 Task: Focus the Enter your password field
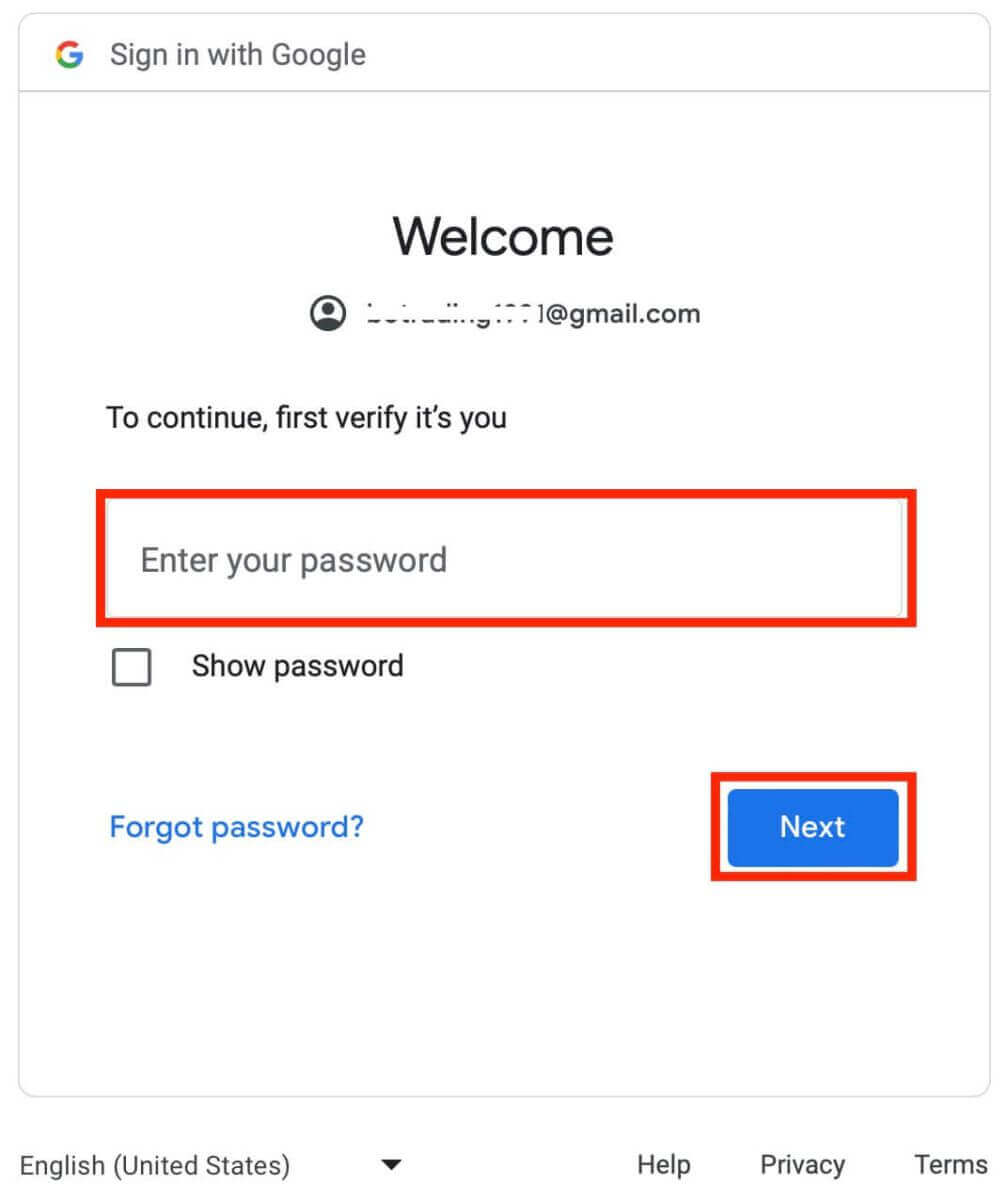506,559
